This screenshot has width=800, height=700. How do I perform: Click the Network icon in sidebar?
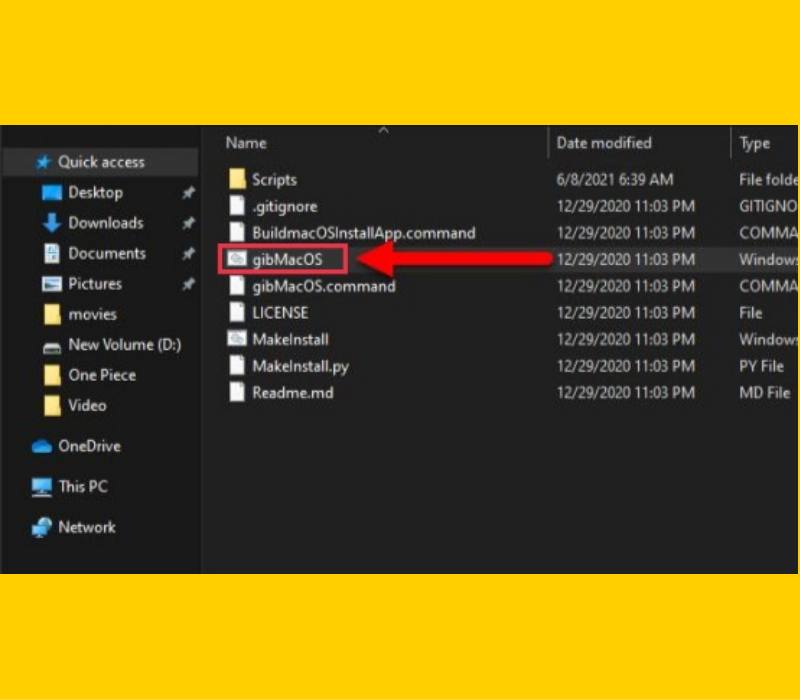pyautogui.click(x=41, y=528)
